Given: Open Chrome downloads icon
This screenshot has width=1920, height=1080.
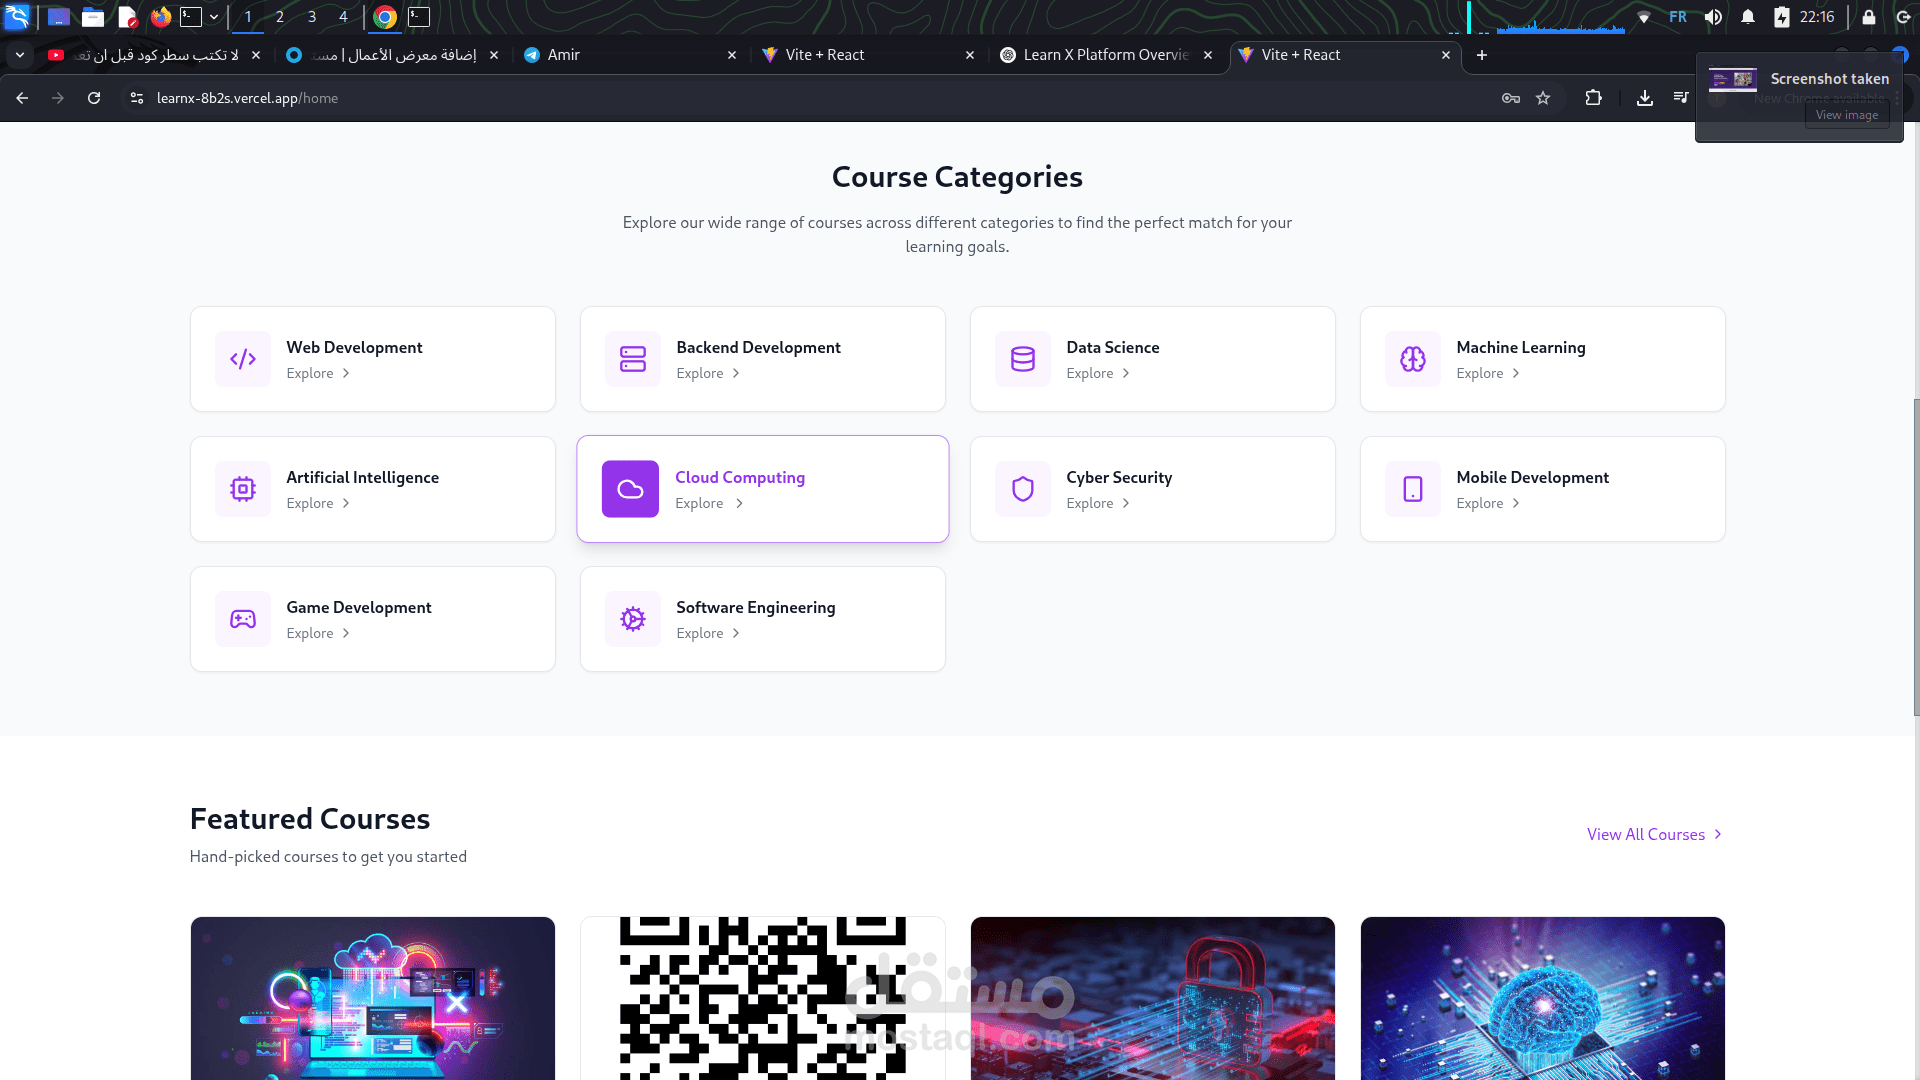Looking at the screenshot, I should [1644, 98].
